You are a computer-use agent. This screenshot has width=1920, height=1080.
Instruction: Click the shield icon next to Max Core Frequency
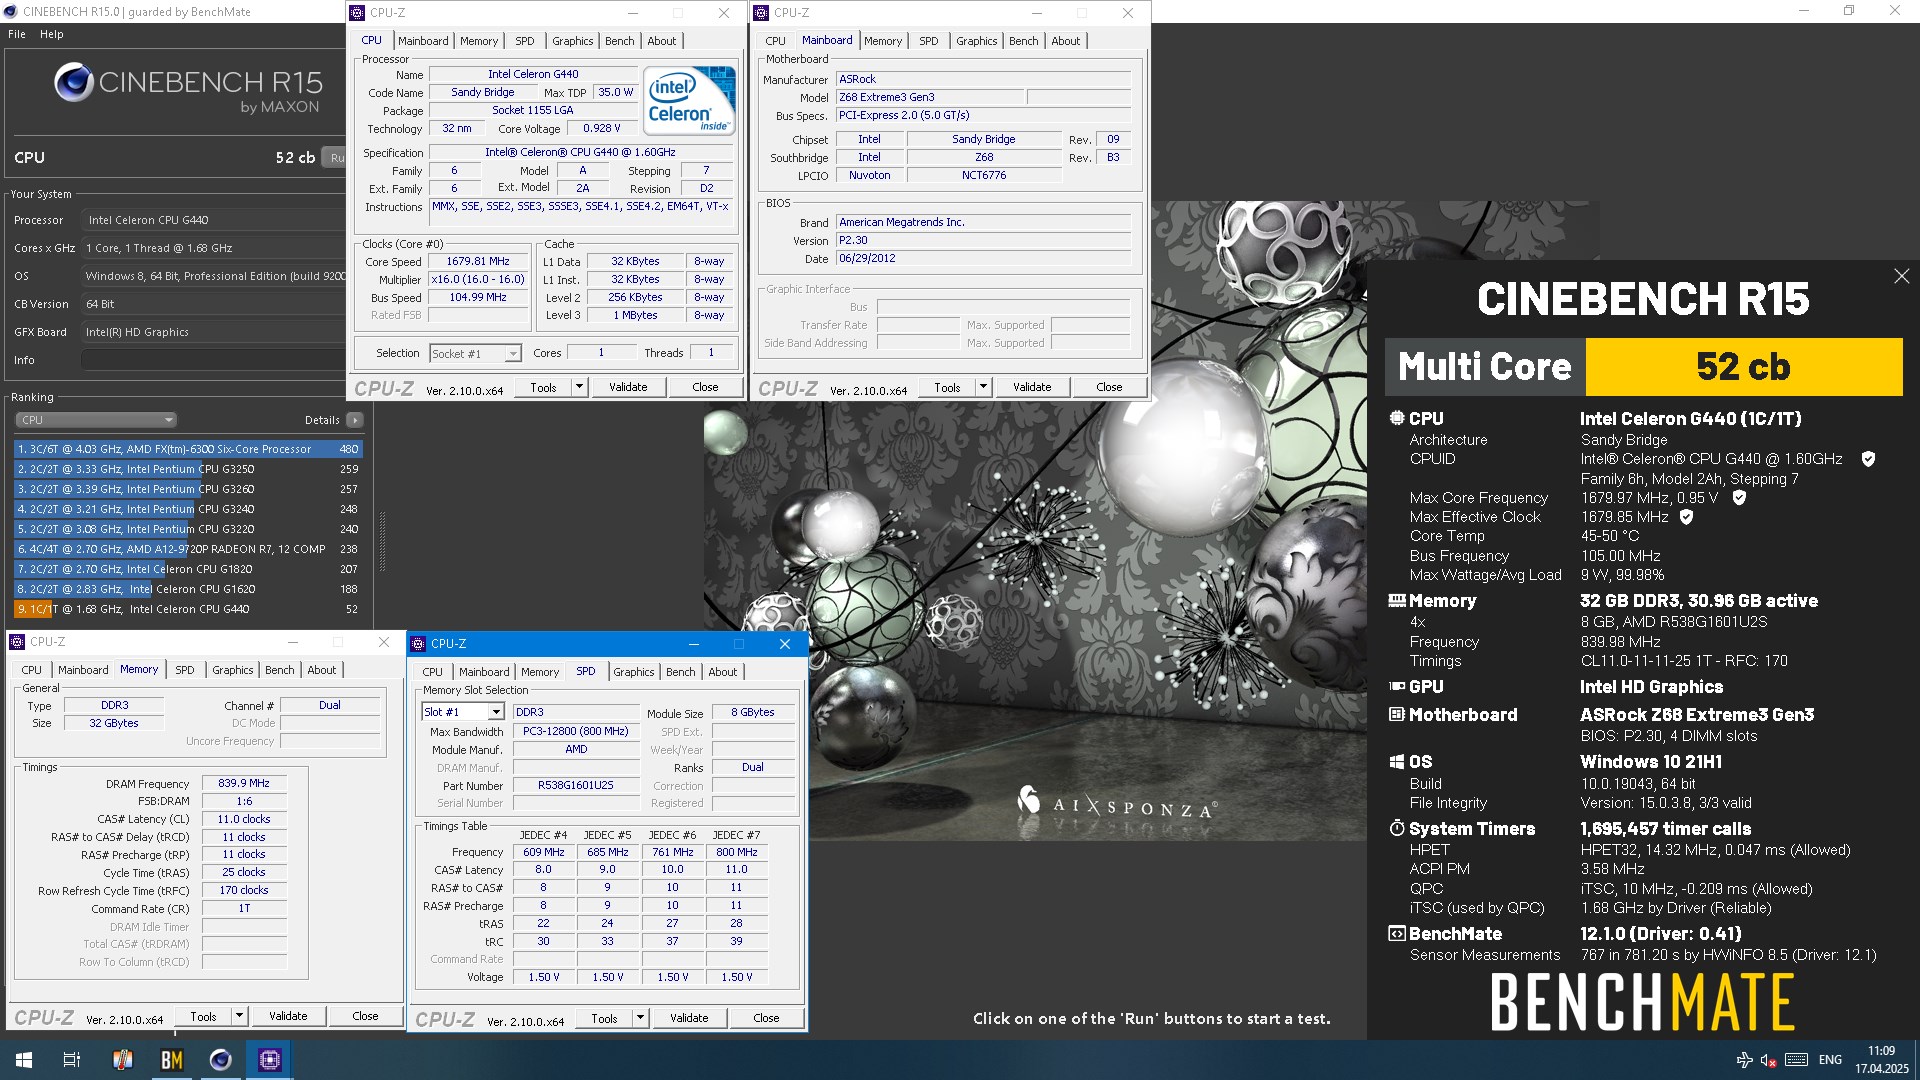tap(1739, 497)
